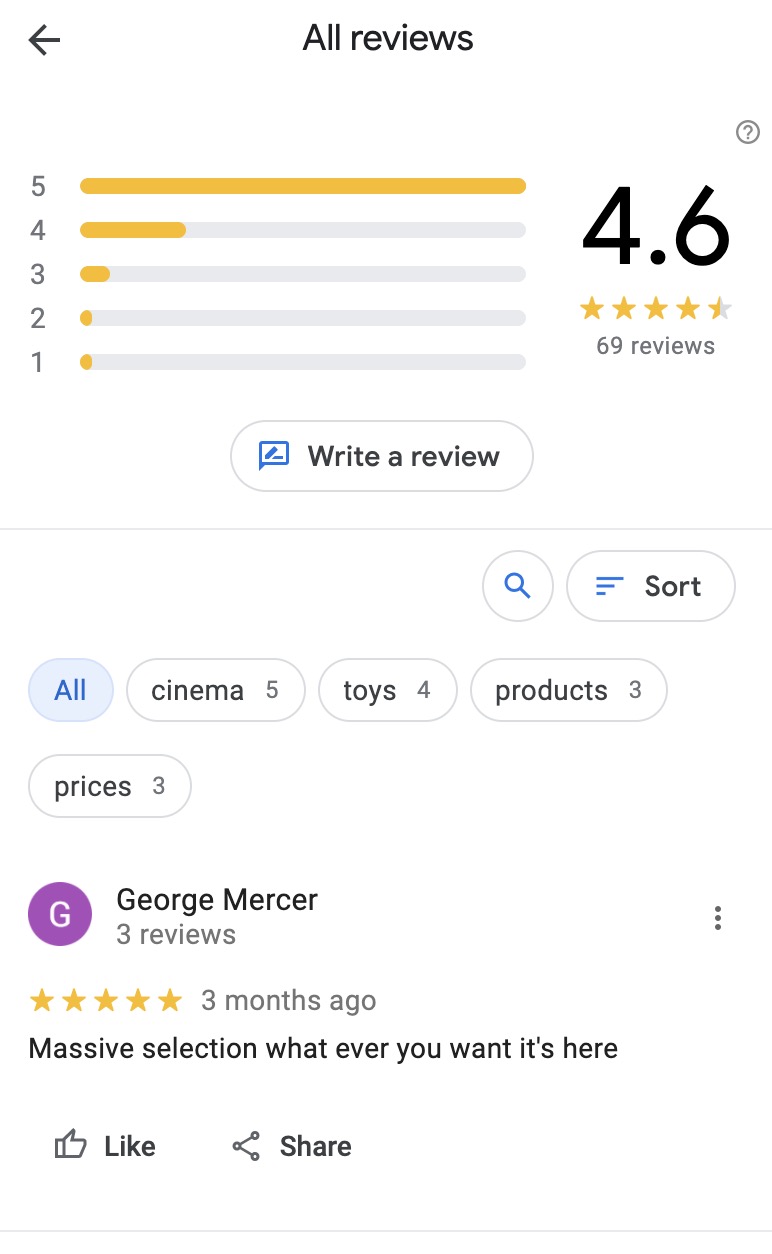Click the Write a review button
The width and height of the screenshot is (772, 1254).
(382, 456)
